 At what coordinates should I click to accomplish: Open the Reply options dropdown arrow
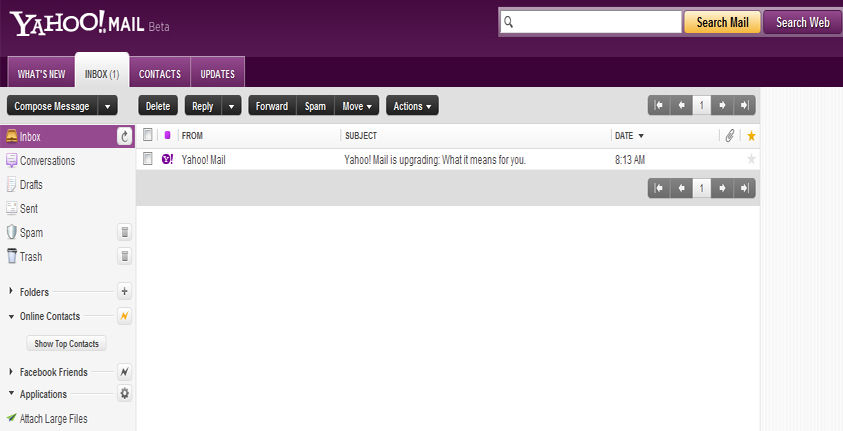pyautogui.click(x=231, y=106)
